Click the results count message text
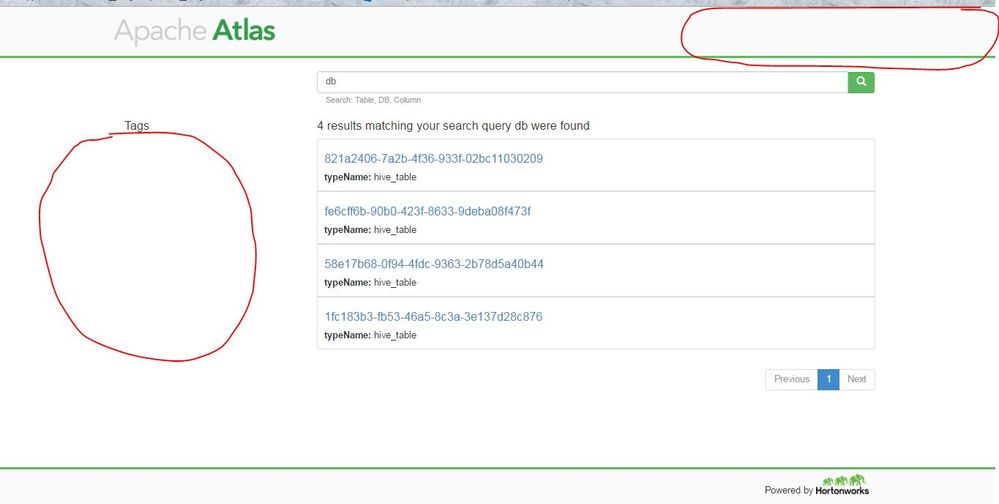Screen dimensions: 999x504 (453, 126)
